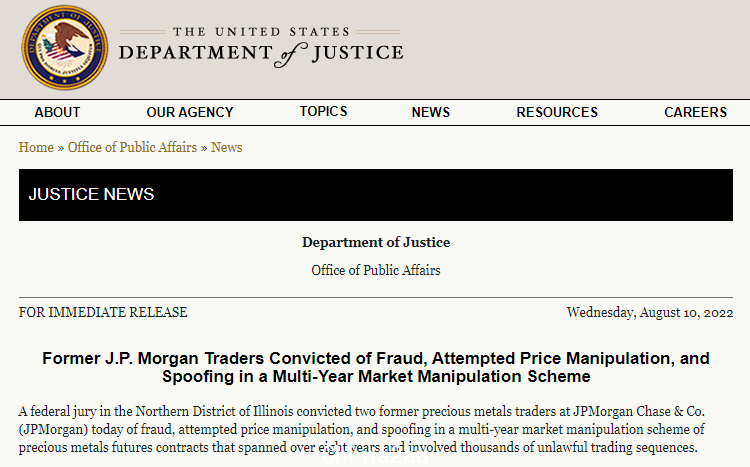Click the first paragraph about the federal jury

tap(362, 429)
